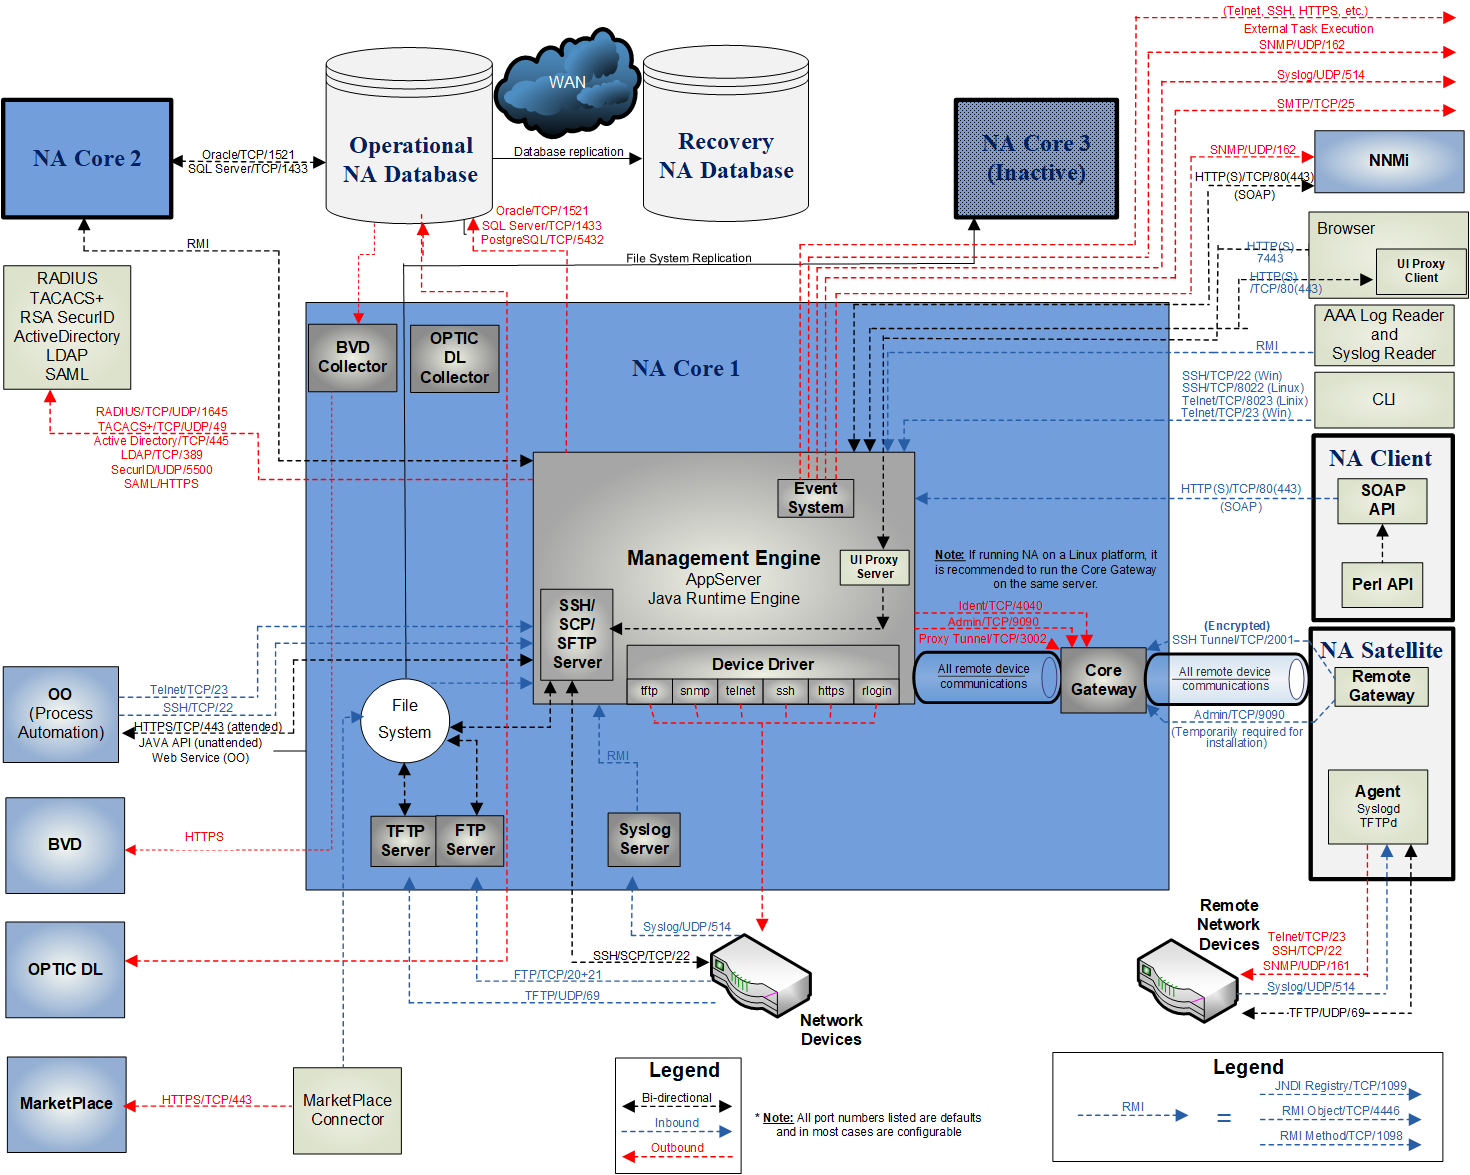Enable the ssh device driver
The width and height of the screenshot is (1470, 1175).
[785, 690]
